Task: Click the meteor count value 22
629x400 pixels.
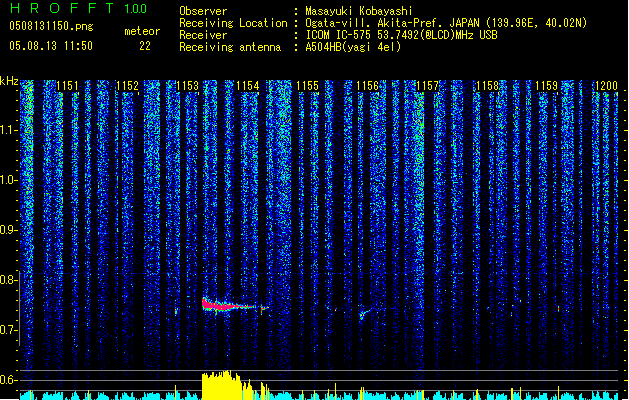Action: coord(145,46)
